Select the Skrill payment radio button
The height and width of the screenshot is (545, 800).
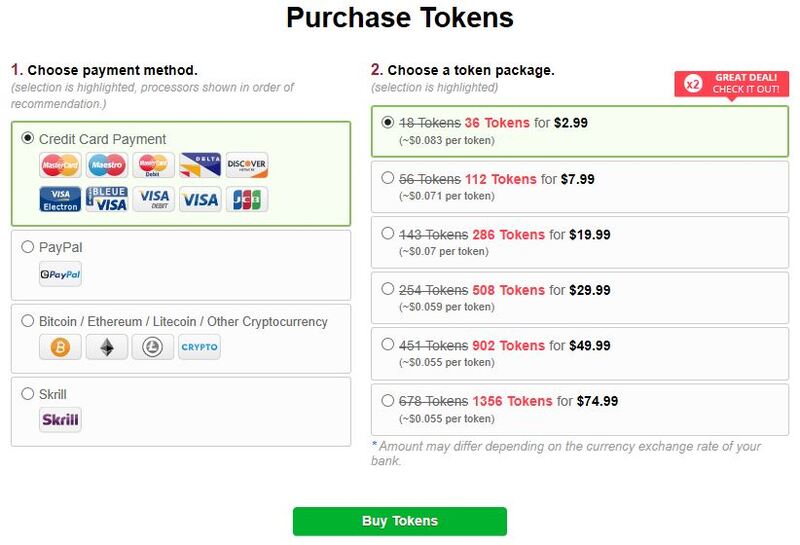(x=28, y=393)
